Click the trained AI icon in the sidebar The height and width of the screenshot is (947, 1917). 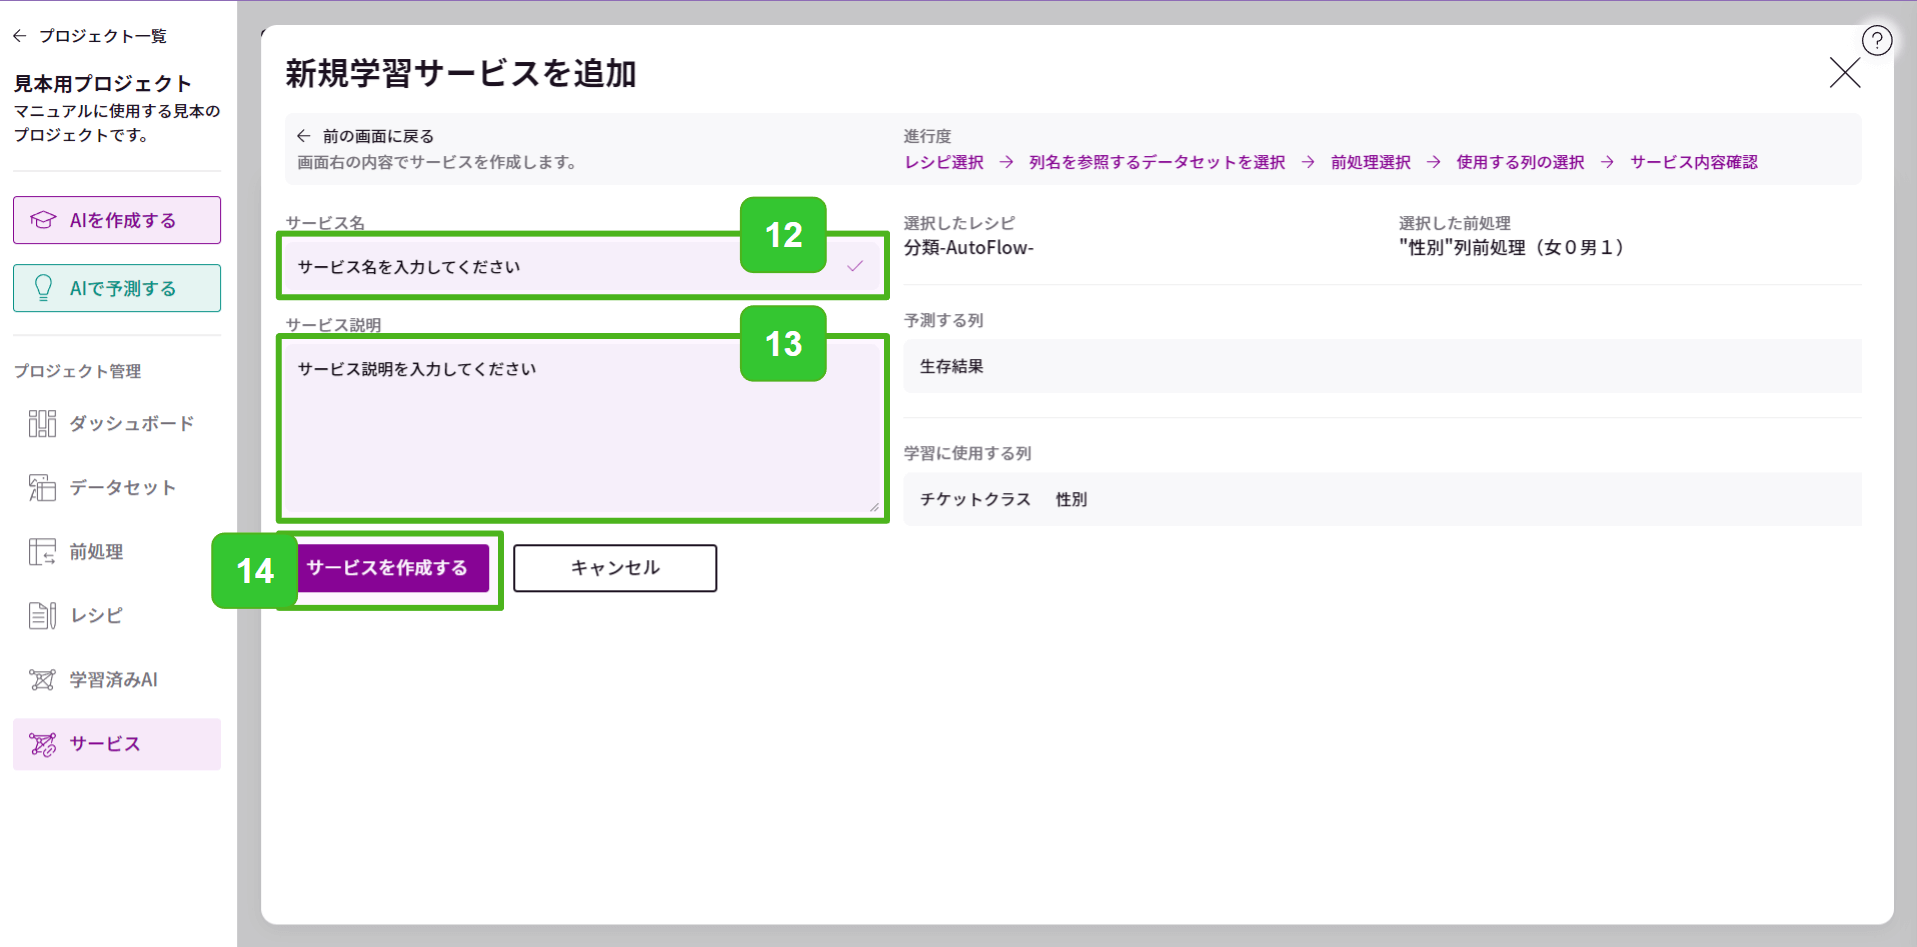click(42, 680)
